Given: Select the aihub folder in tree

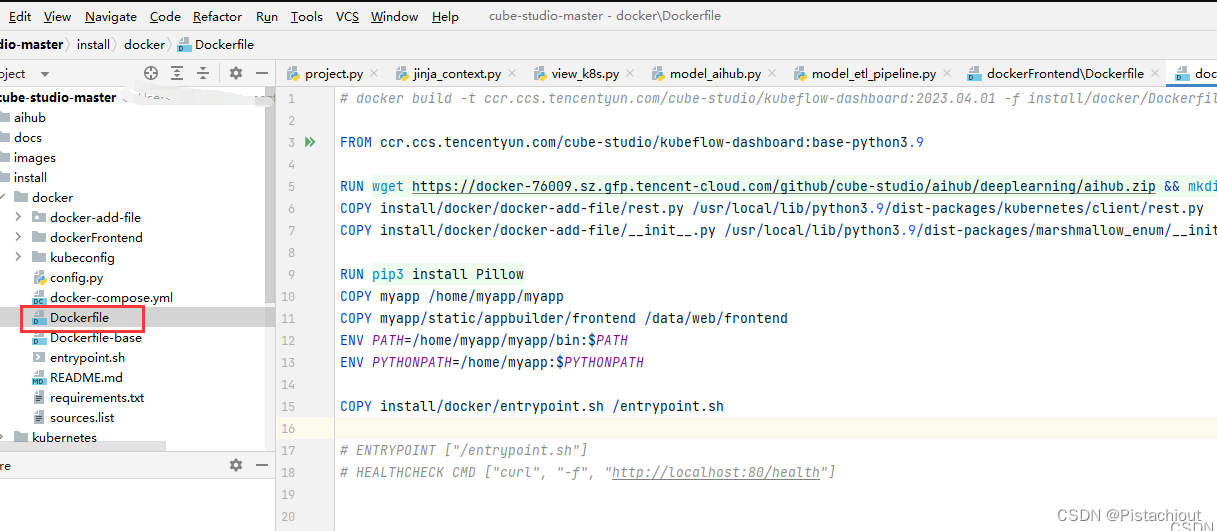Looking at the screenshot, I should pos(30,117).
